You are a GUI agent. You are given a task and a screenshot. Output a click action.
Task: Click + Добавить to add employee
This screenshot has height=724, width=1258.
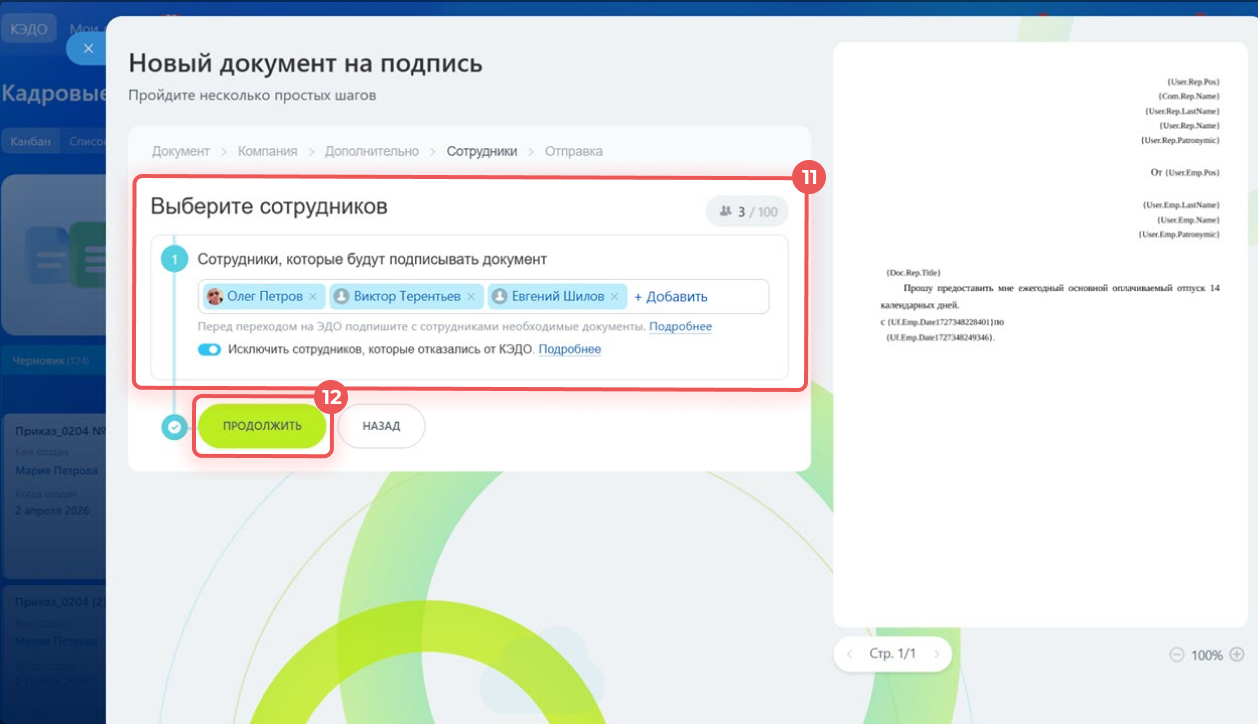pos(670,297)
